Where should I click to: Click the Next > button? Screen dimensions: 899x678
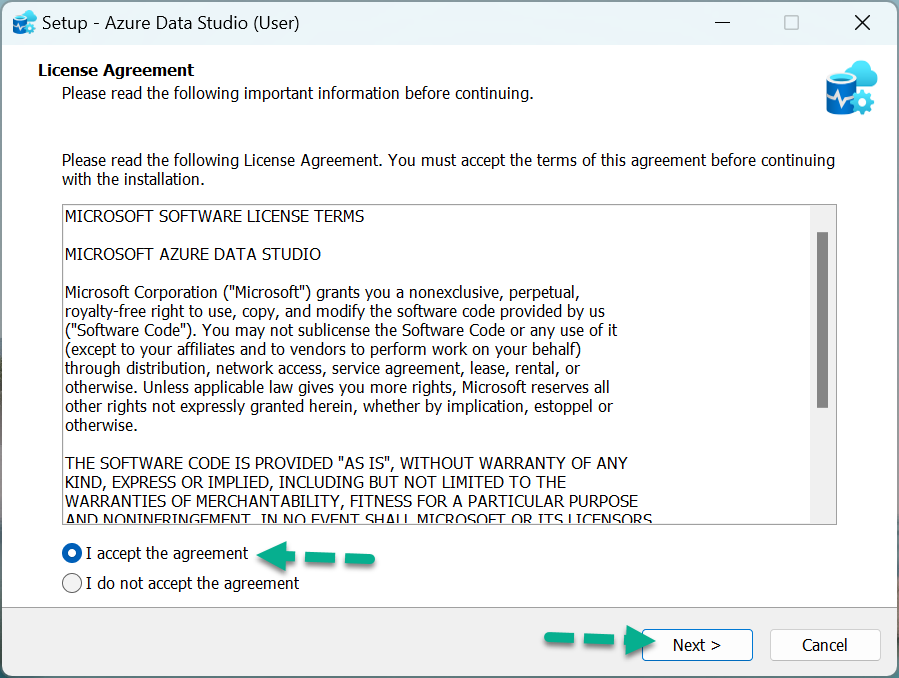click(697, 645)
